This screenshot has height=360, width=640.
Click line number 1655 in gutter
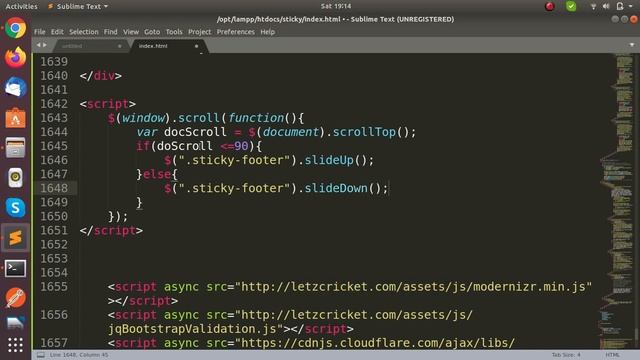[x=54, y=287]
